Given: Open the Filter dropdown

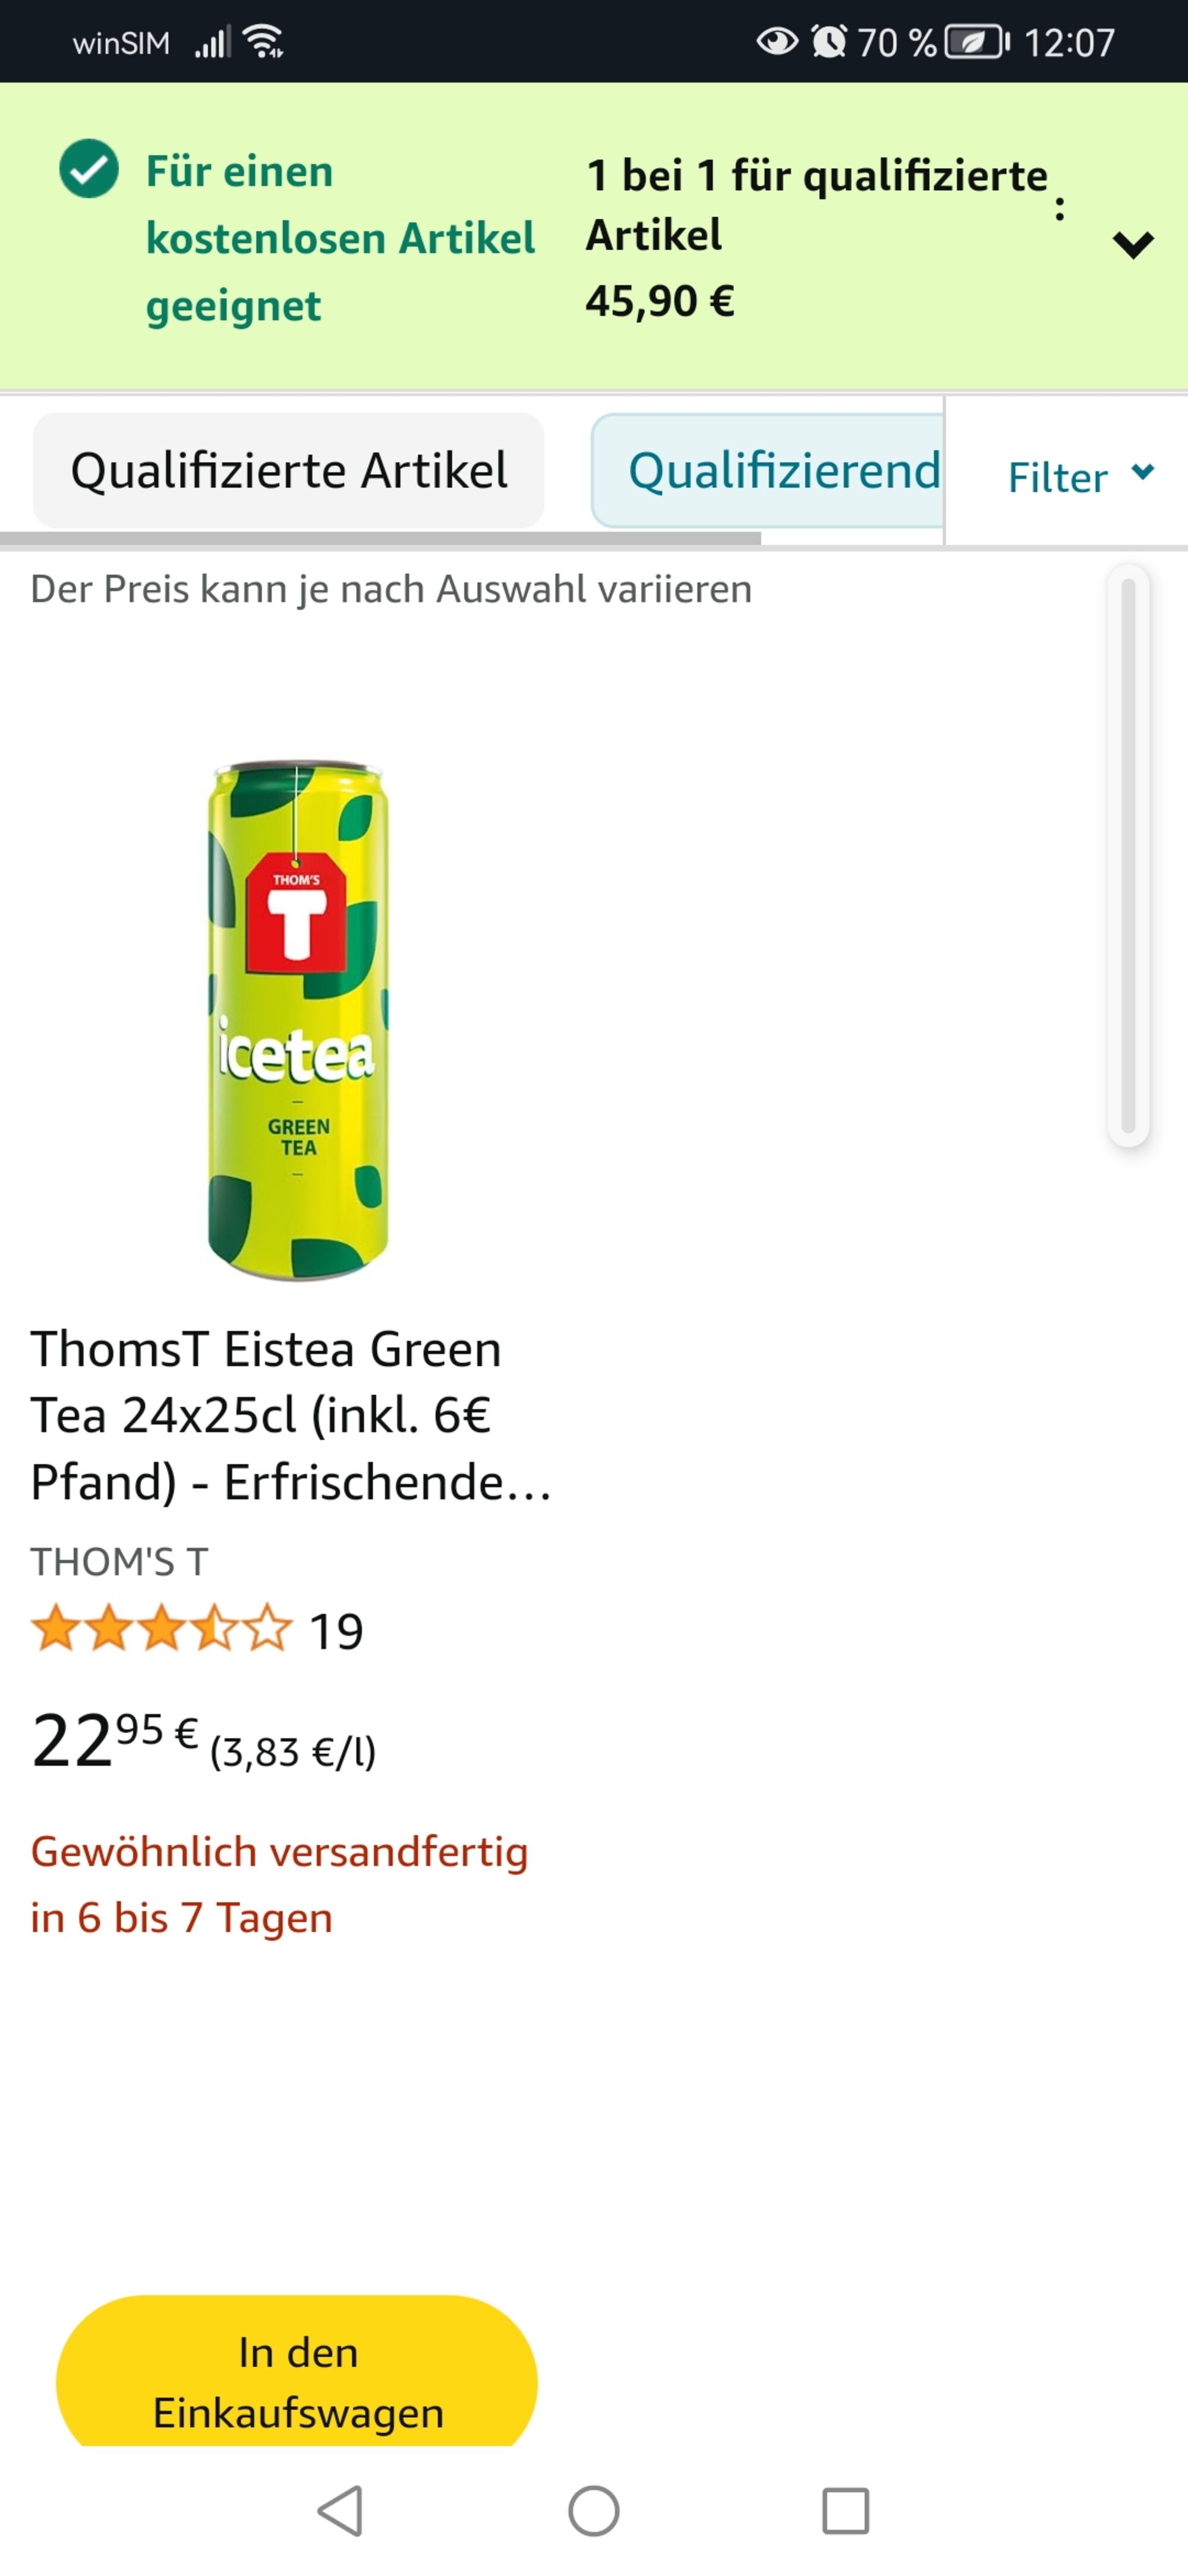Looking at the screenshot, I should 1080,476.
